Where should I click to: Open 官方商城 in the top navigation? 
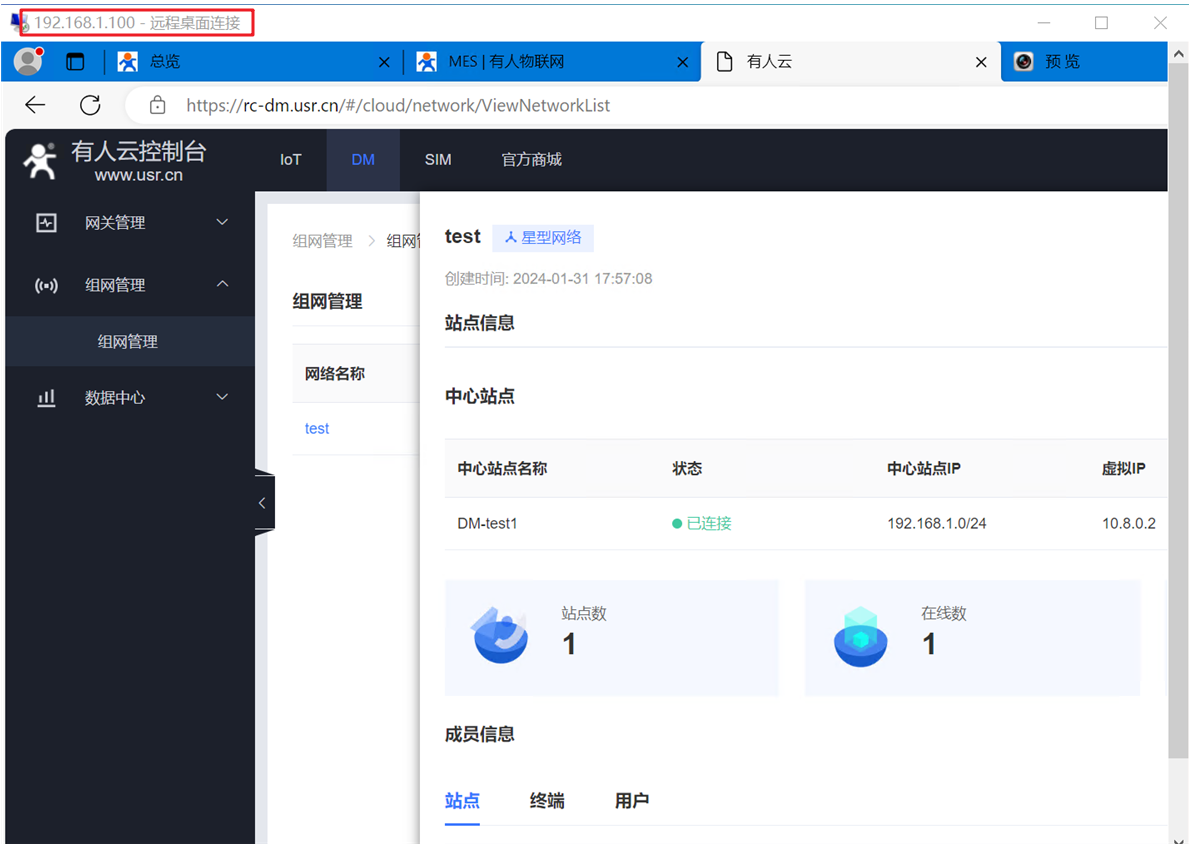point(531,160)
